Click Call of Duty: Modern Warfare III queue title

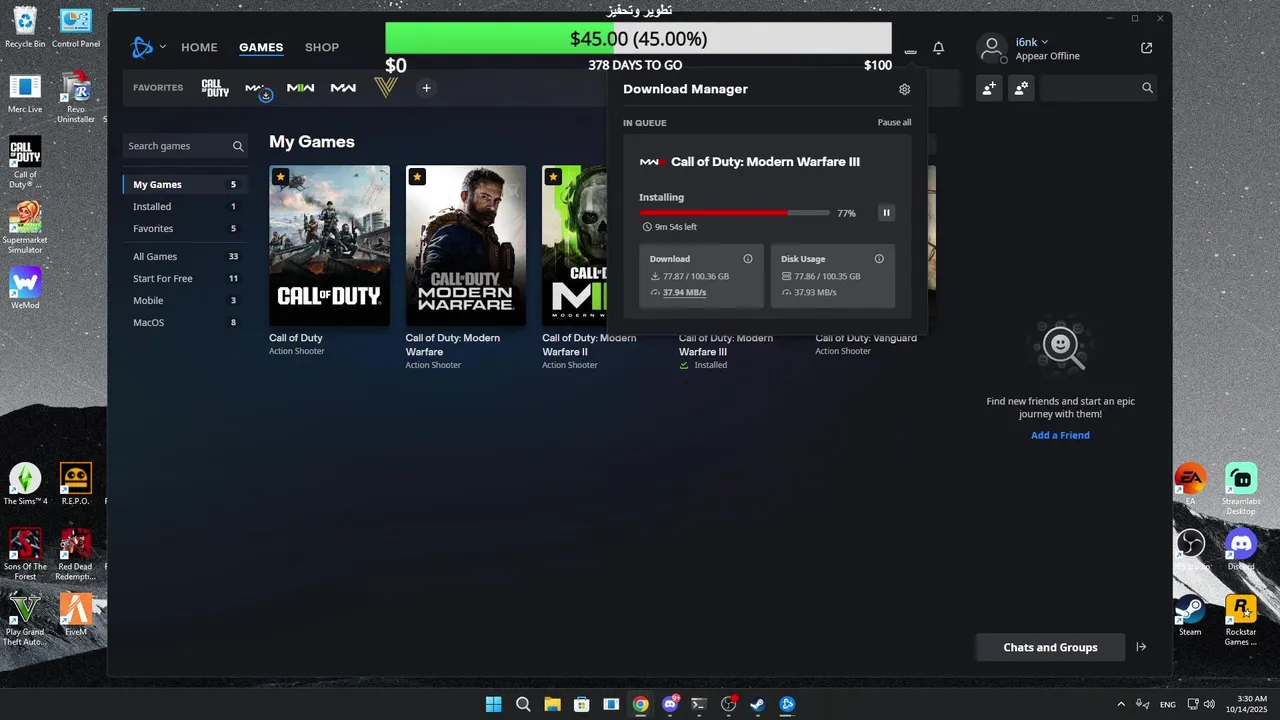click(765, 162)
